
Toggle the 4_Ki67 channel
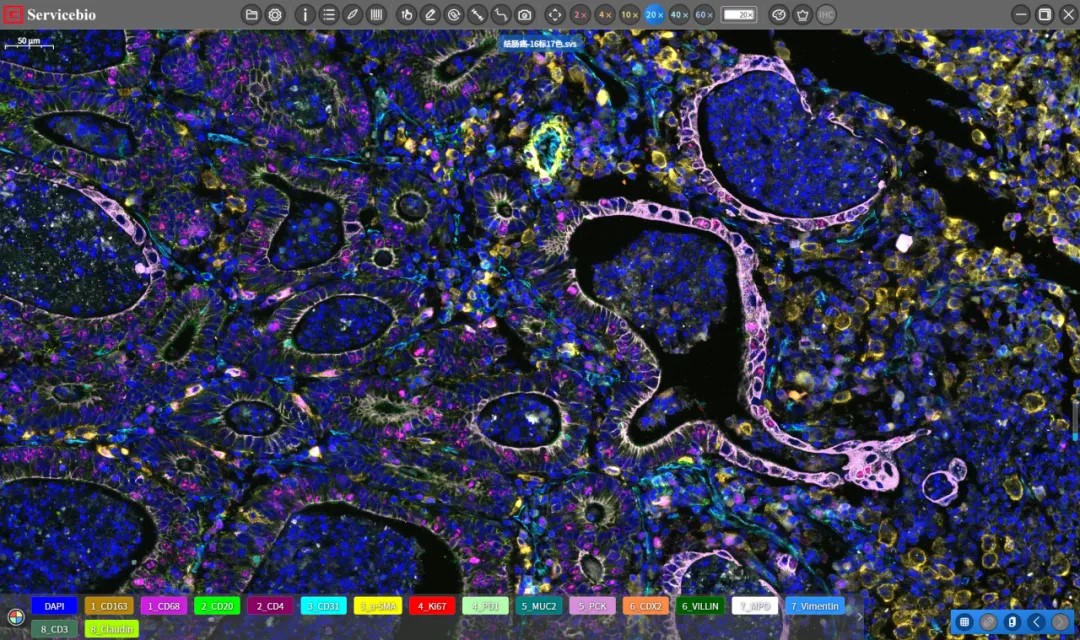pyautogui.click(x=432, y=606)
